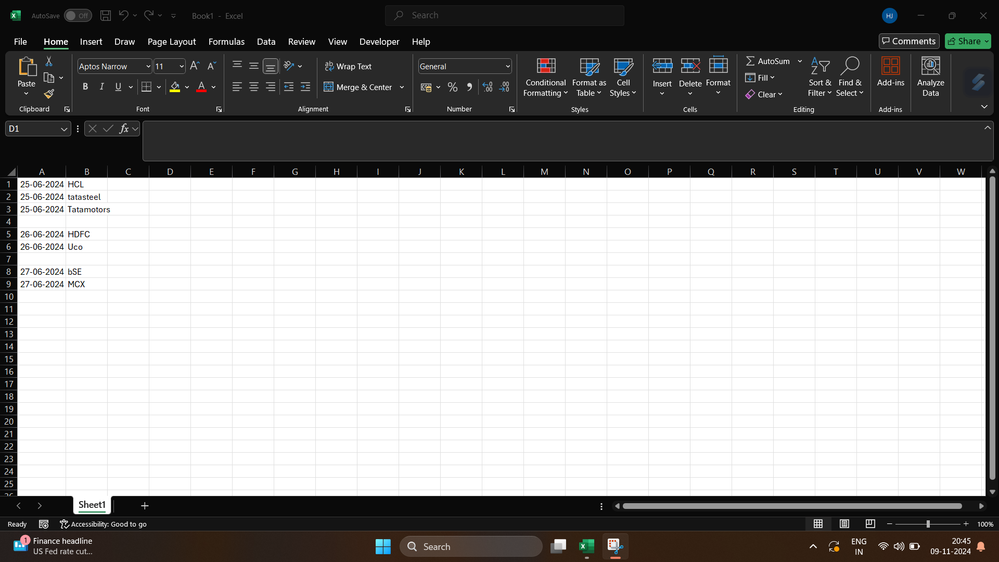
Task: Apply comma style number format
Action: [x=470, y=87]
